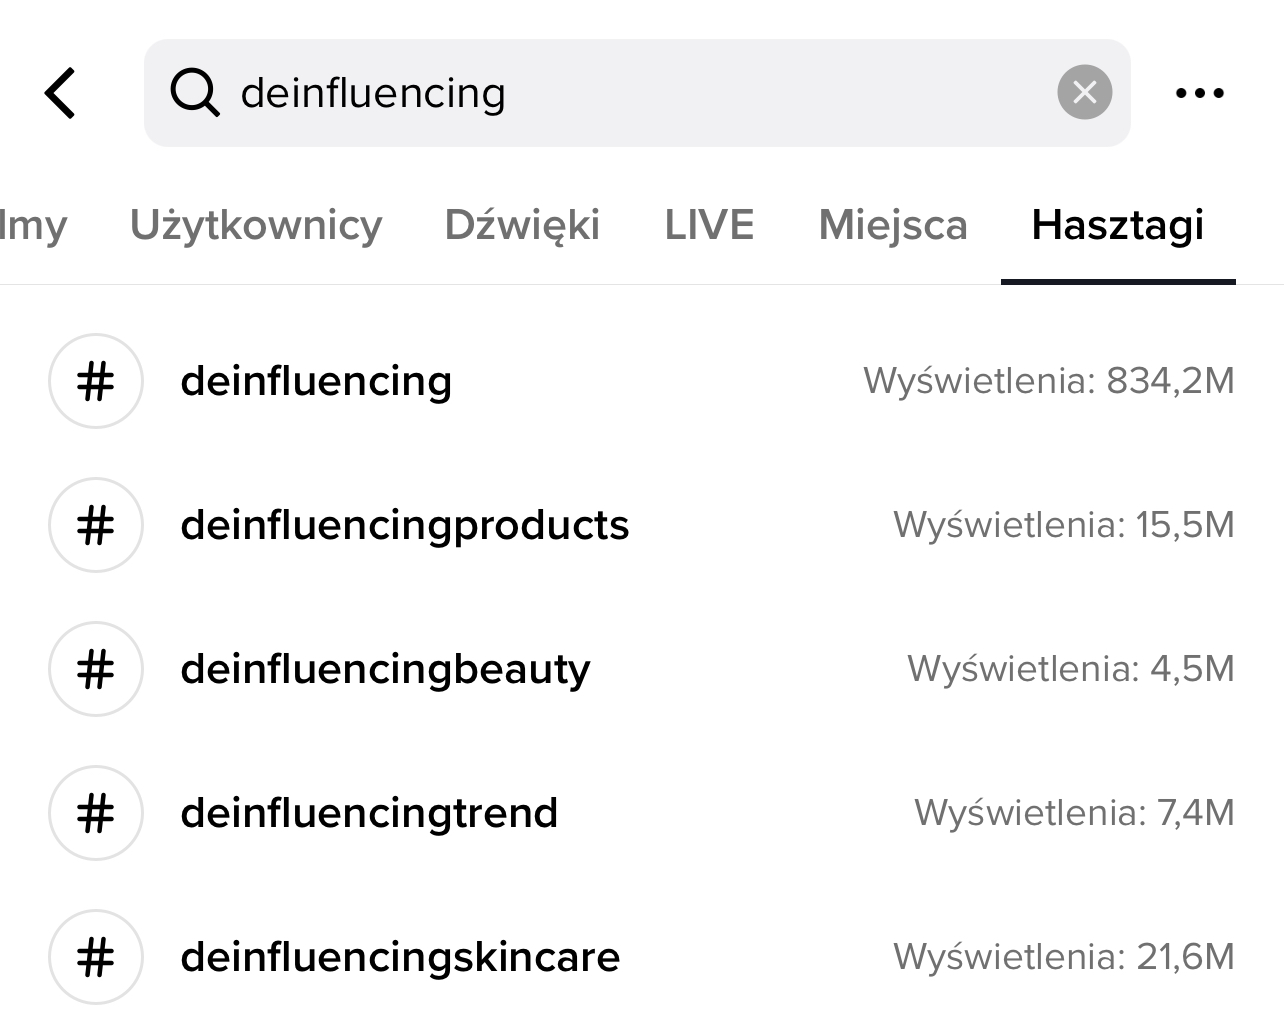Open the deinfluencingtrend hashtag
The image size is (1284, 1036).
(x=369, y=813)
